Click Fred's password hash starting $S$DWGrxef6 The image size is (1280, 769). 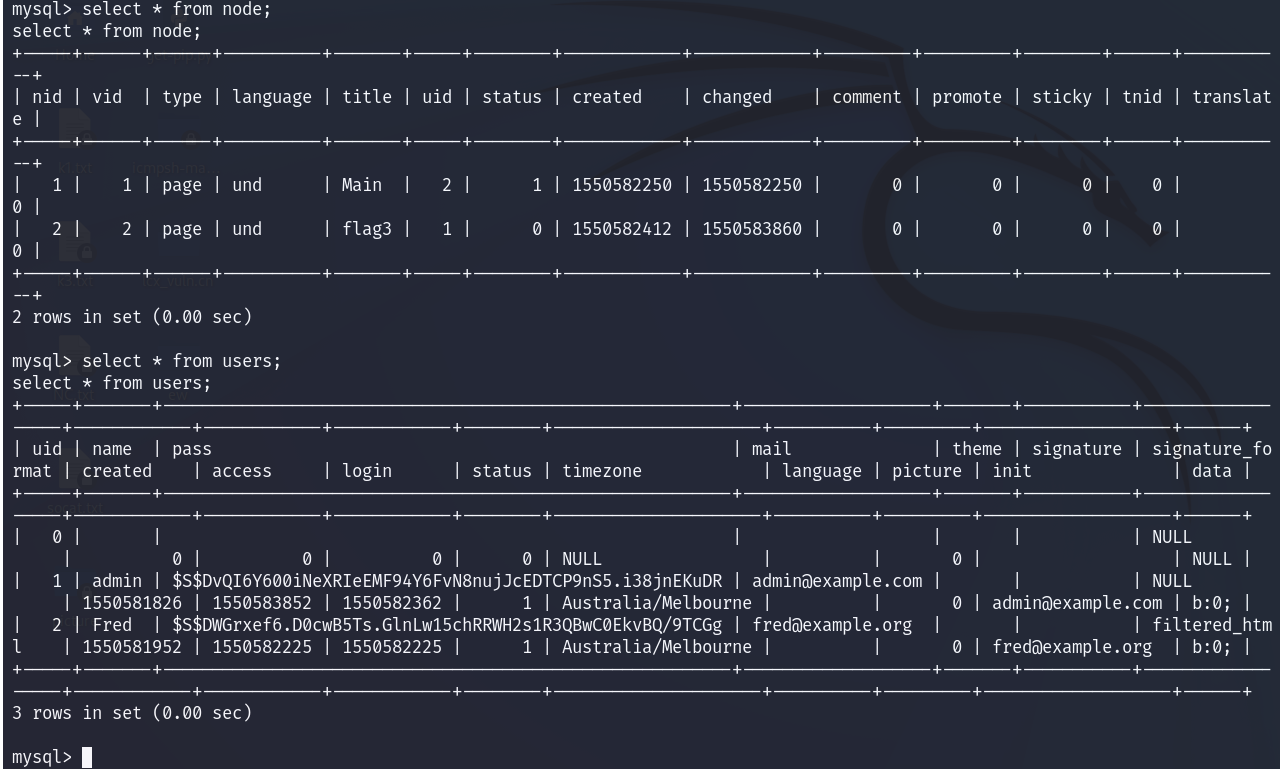coord(447,625)
